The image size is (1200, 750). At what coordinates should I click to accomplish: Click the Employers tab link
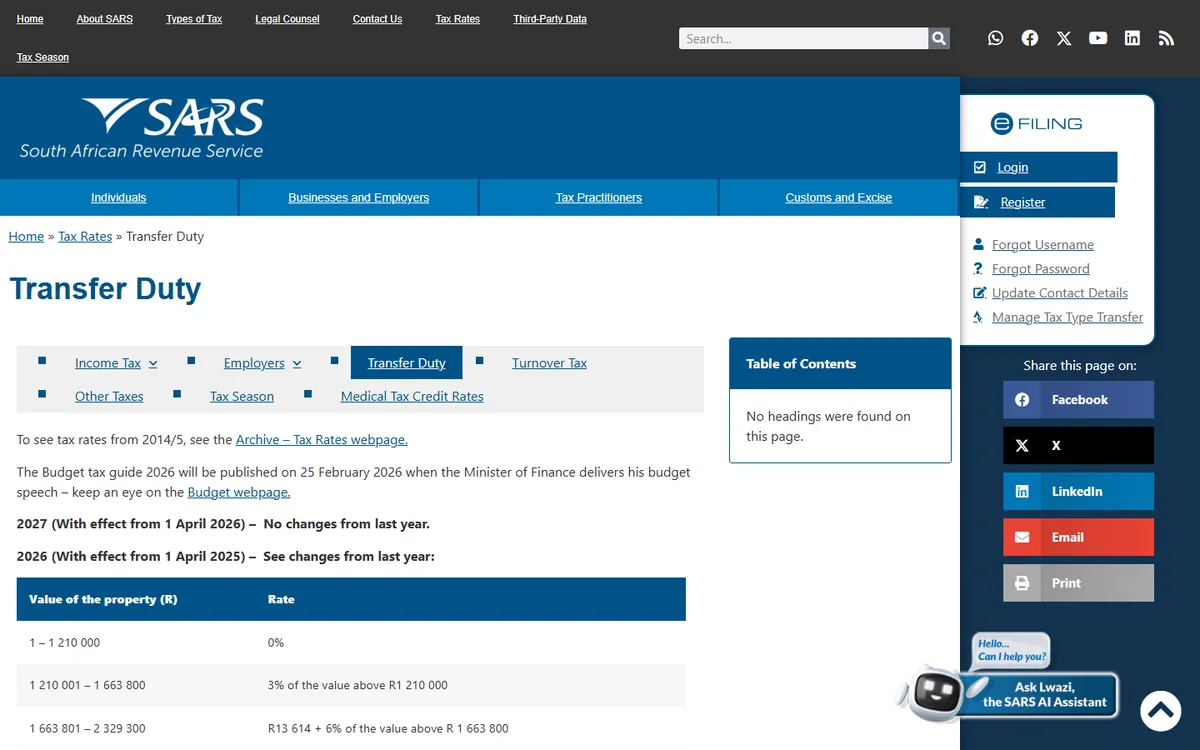tap(254, 363)
